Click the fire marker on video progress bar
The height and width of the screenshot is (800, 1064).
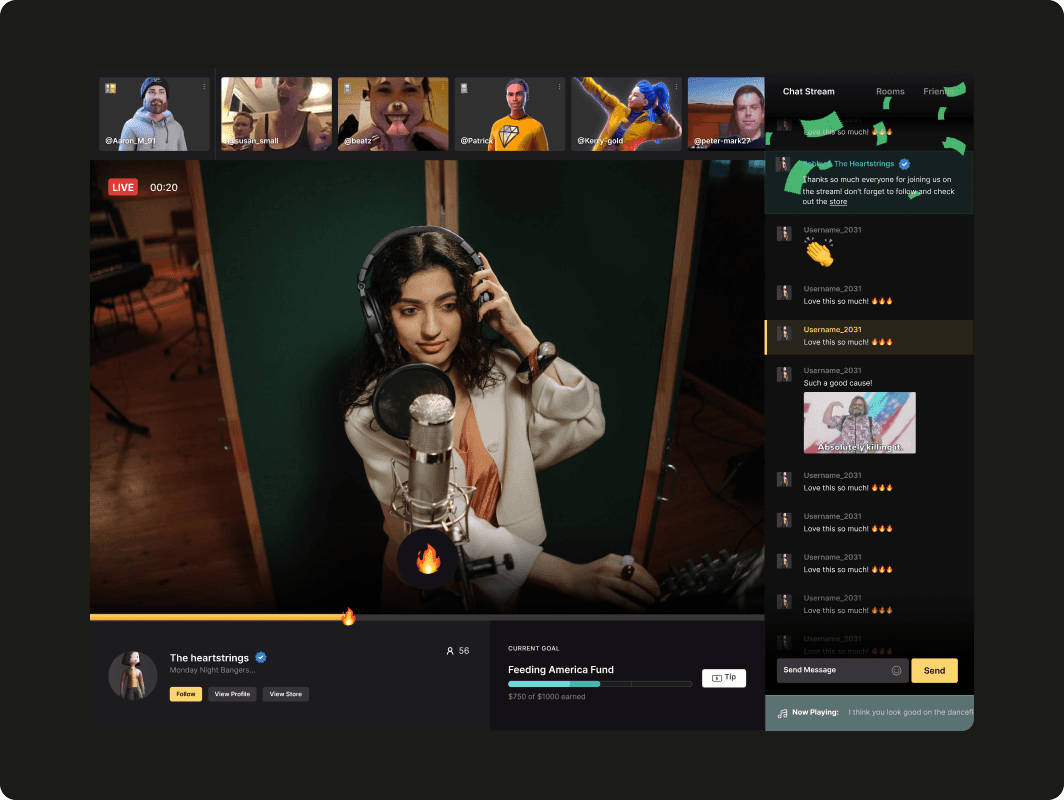tap(348, 616)
